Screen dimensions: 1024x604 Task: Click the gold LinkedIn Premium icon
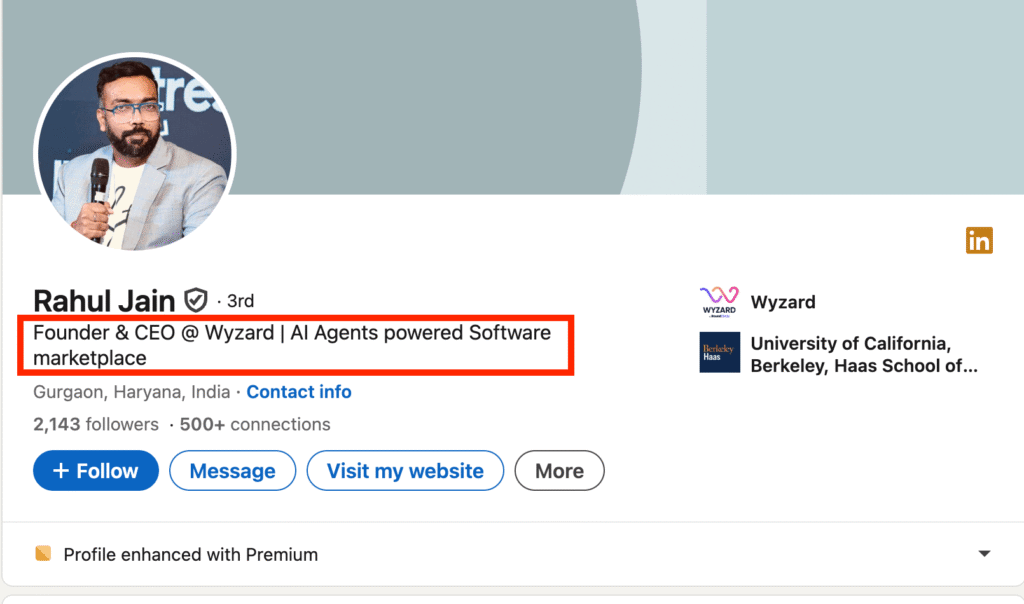(979, 240)
